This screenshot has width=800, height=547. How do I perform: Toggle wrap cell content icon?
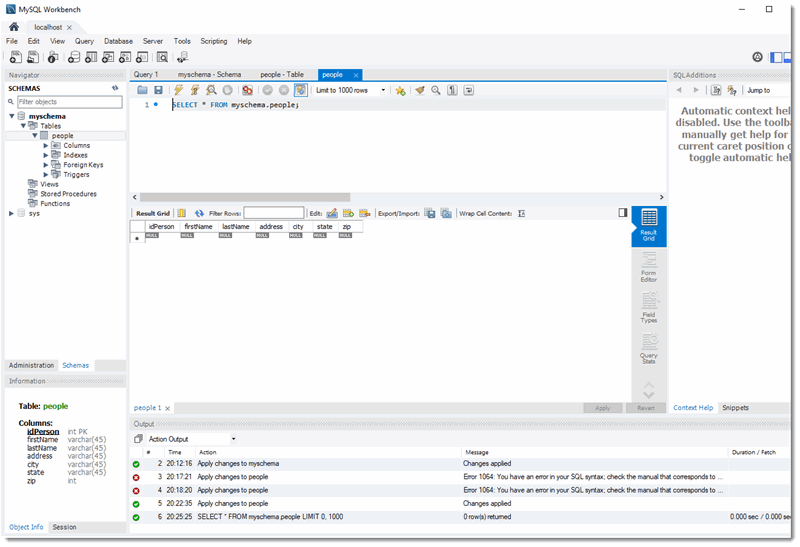(x=521, y=213)
